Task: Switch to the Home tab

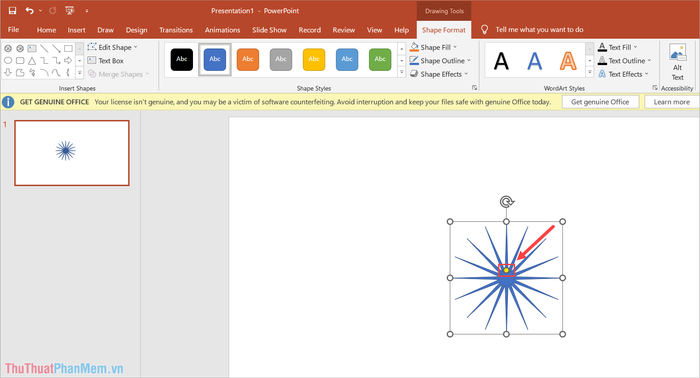Action: click(46, 30)
